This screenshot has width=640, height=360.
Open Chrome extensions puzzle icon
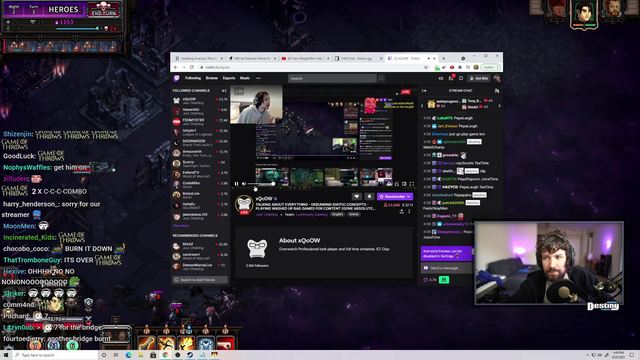(460, 67)
